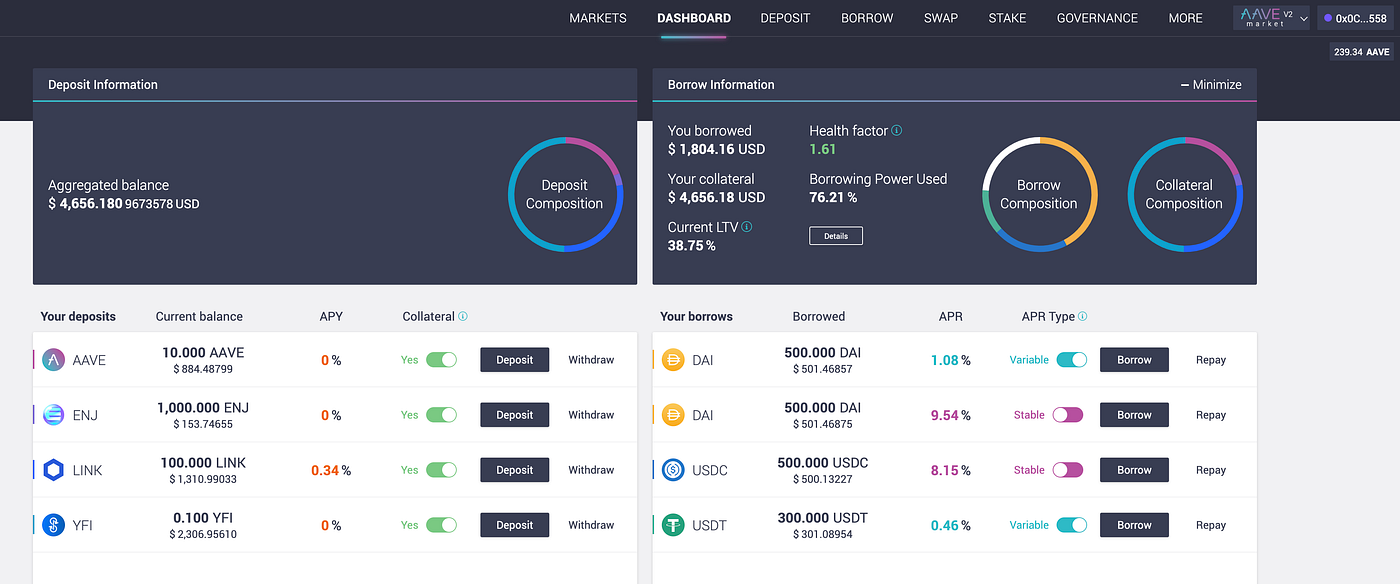This screenshot has width=1400, height=584.
Task: Click the ENJ token icon
Action: click(x=52, y=414)
